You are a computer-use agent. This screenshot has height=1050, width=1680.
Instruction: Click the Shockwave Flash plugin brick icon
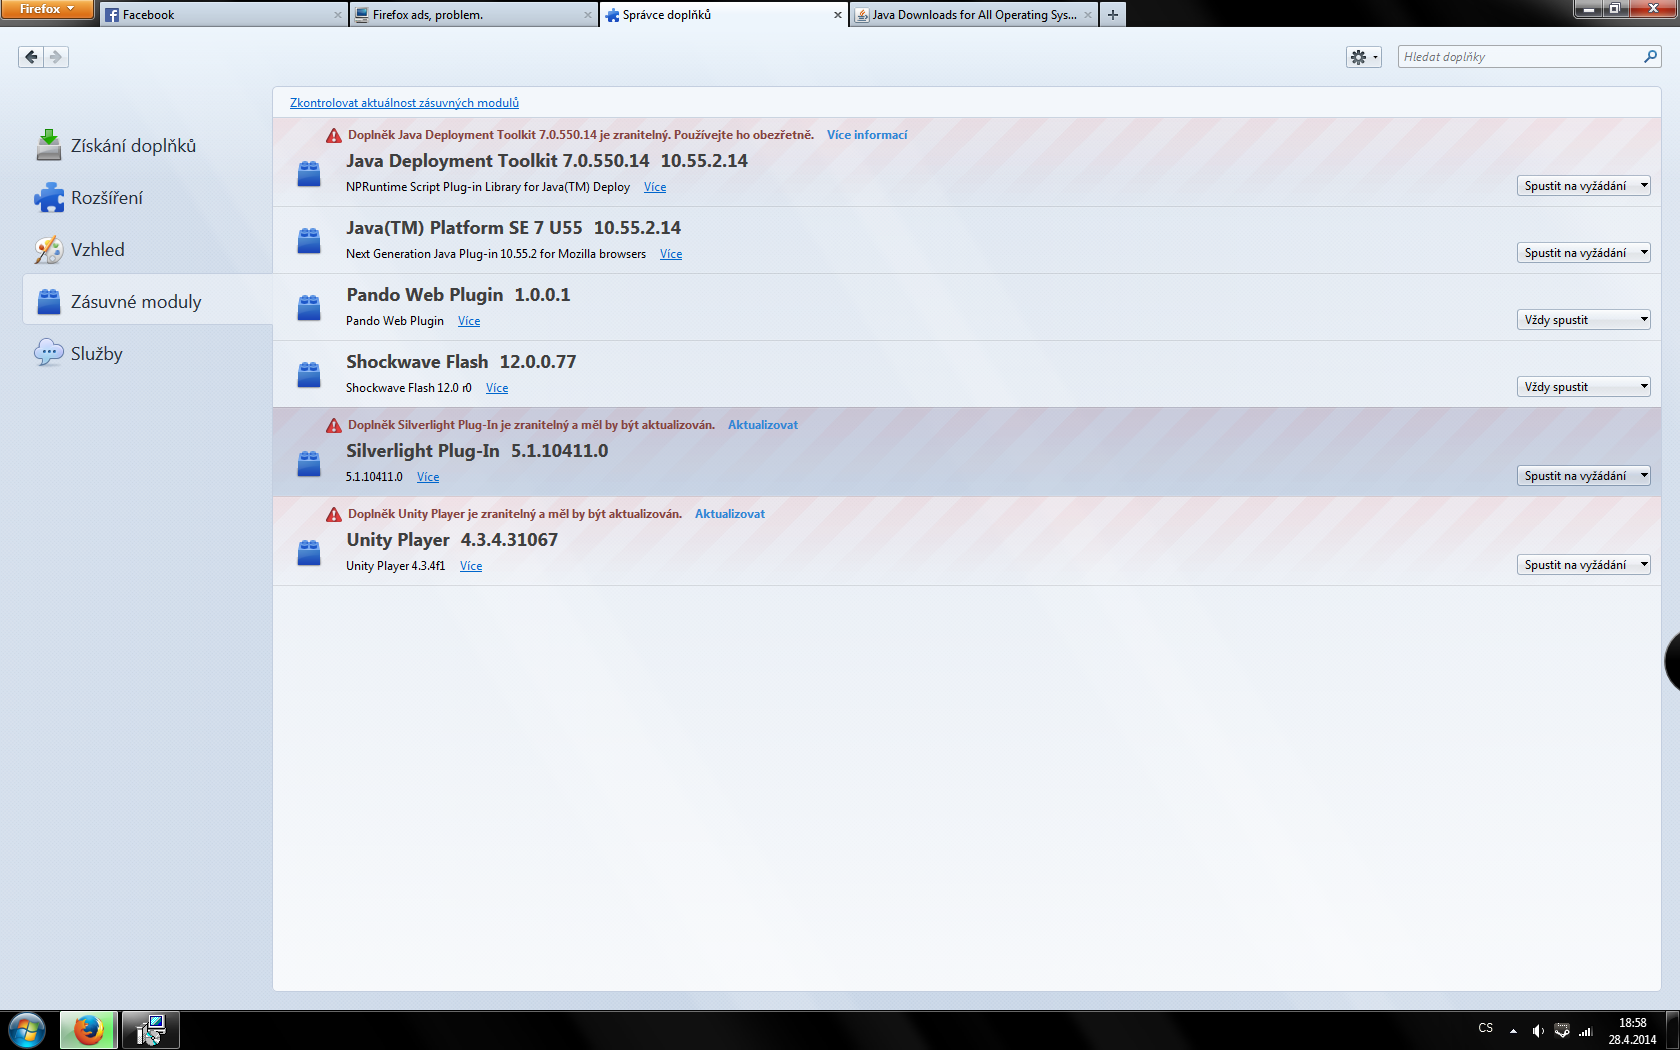tap(309, 375)
